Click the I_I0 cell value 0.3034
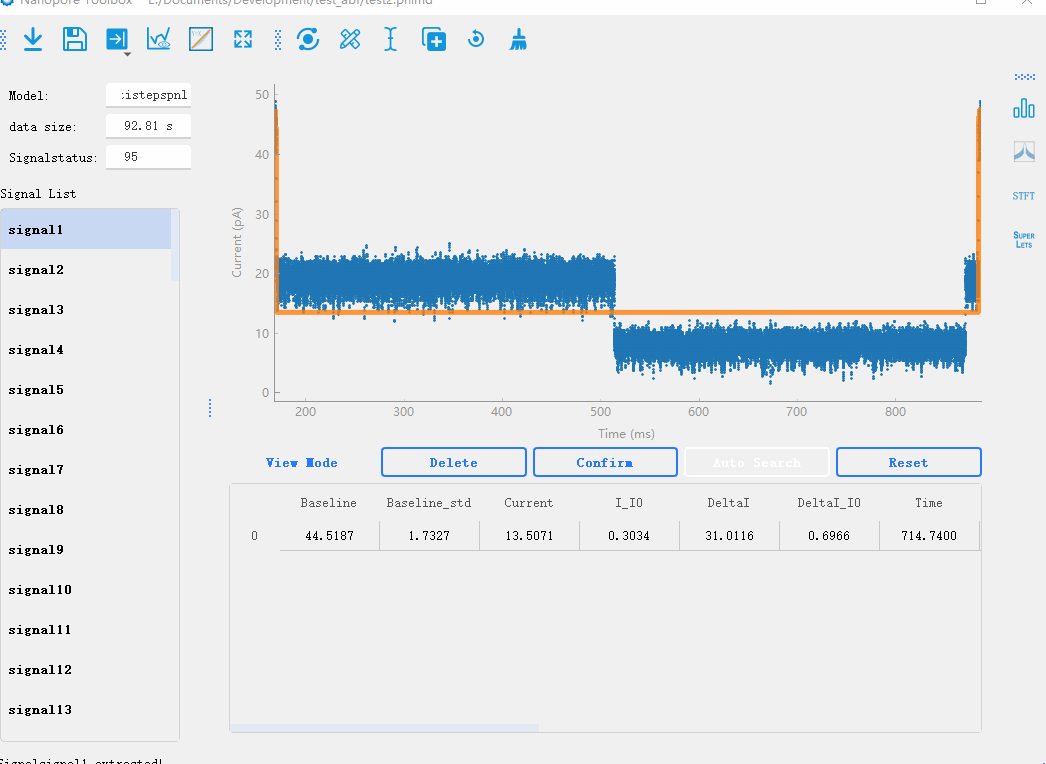 tap(629, 536)
